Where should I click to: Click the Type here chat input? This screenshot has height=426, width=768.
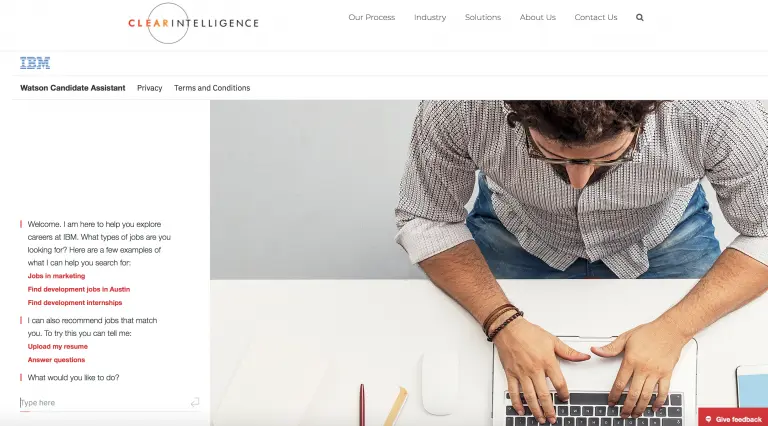pyautogui.click(x=105, y=402)
